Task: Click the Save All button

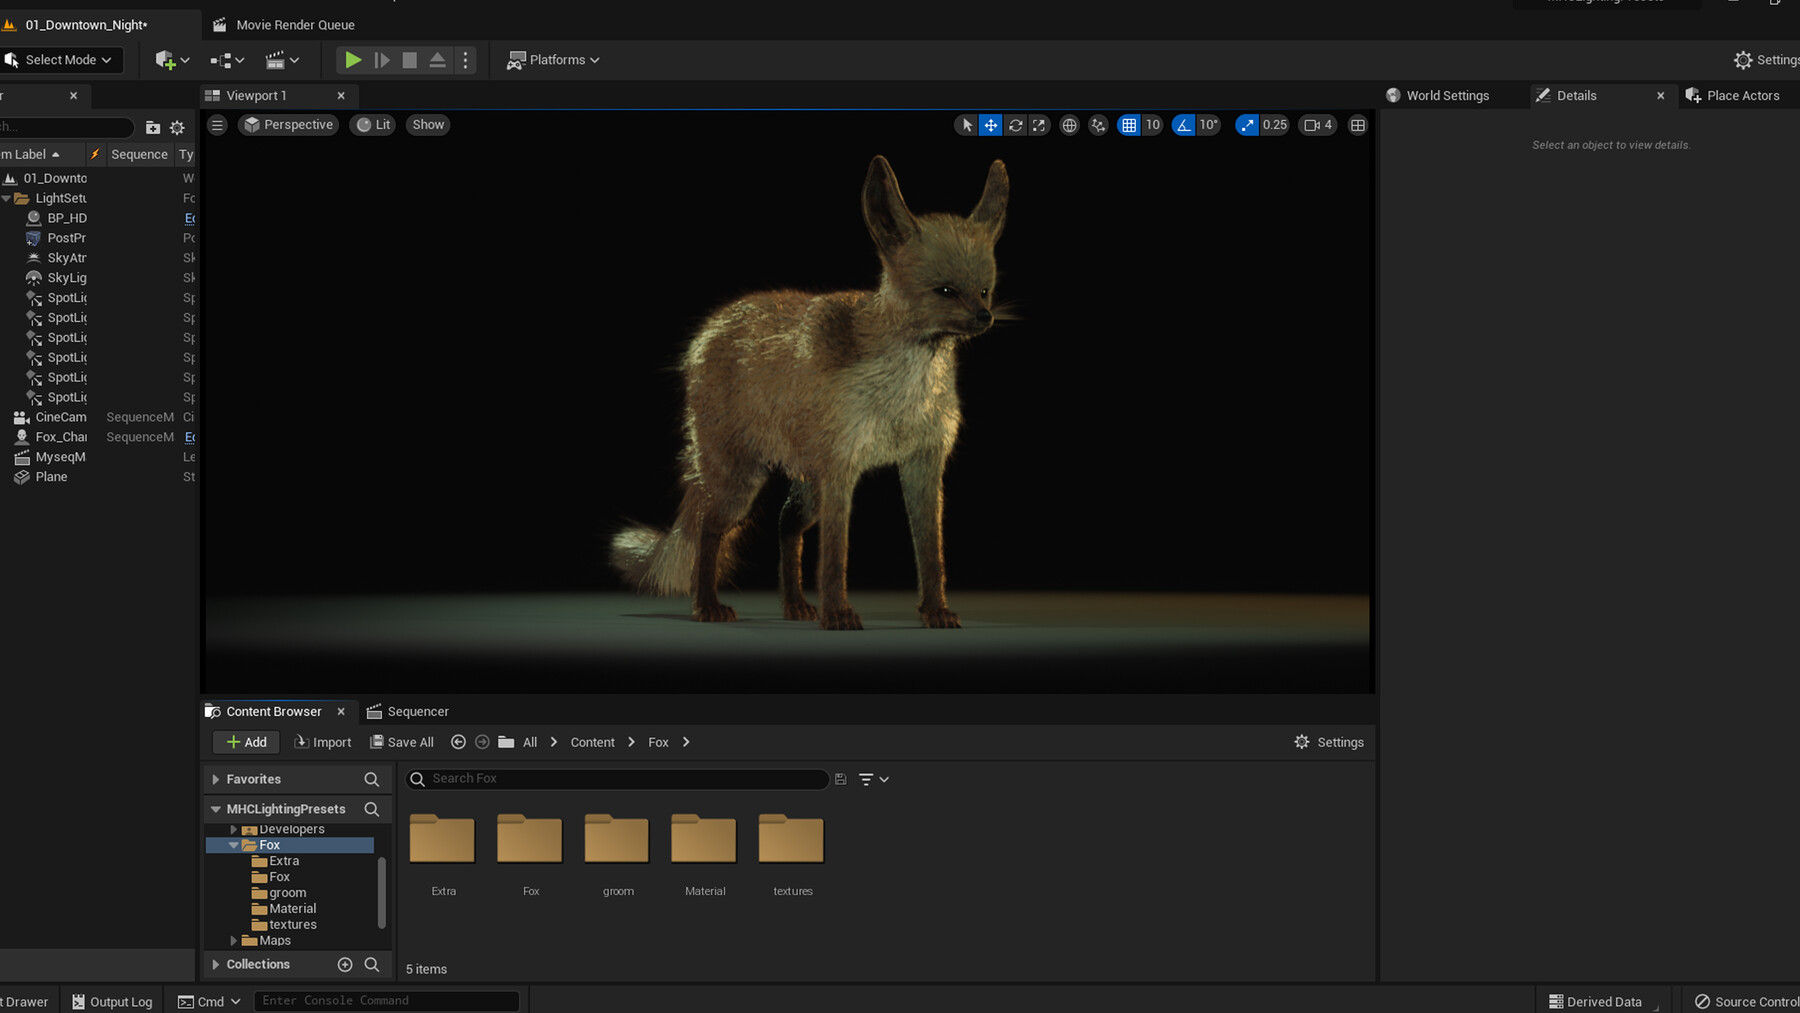Action: [402, 742]
